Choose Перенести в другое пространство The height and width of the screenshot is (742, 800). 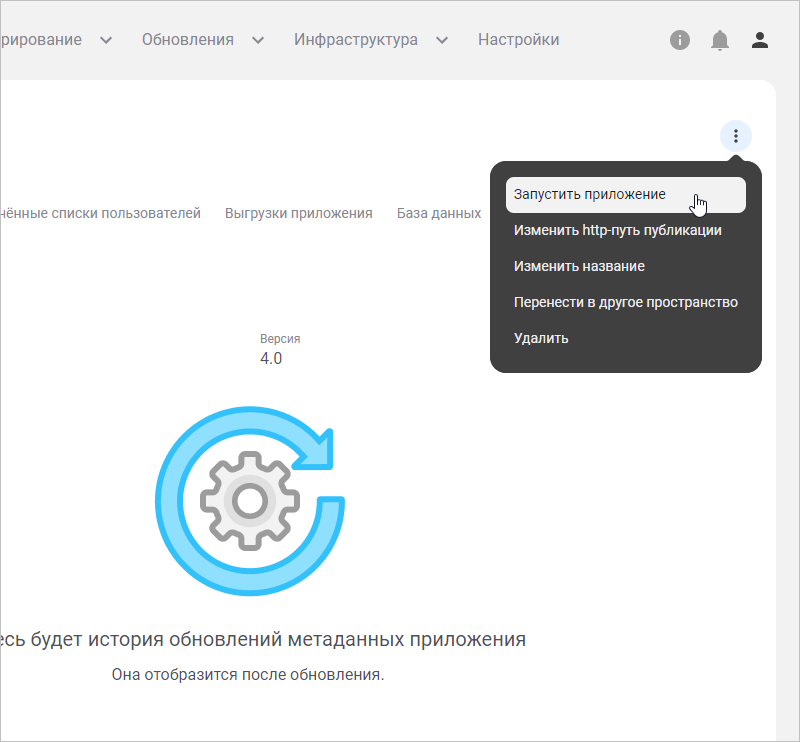coord(625,302)
